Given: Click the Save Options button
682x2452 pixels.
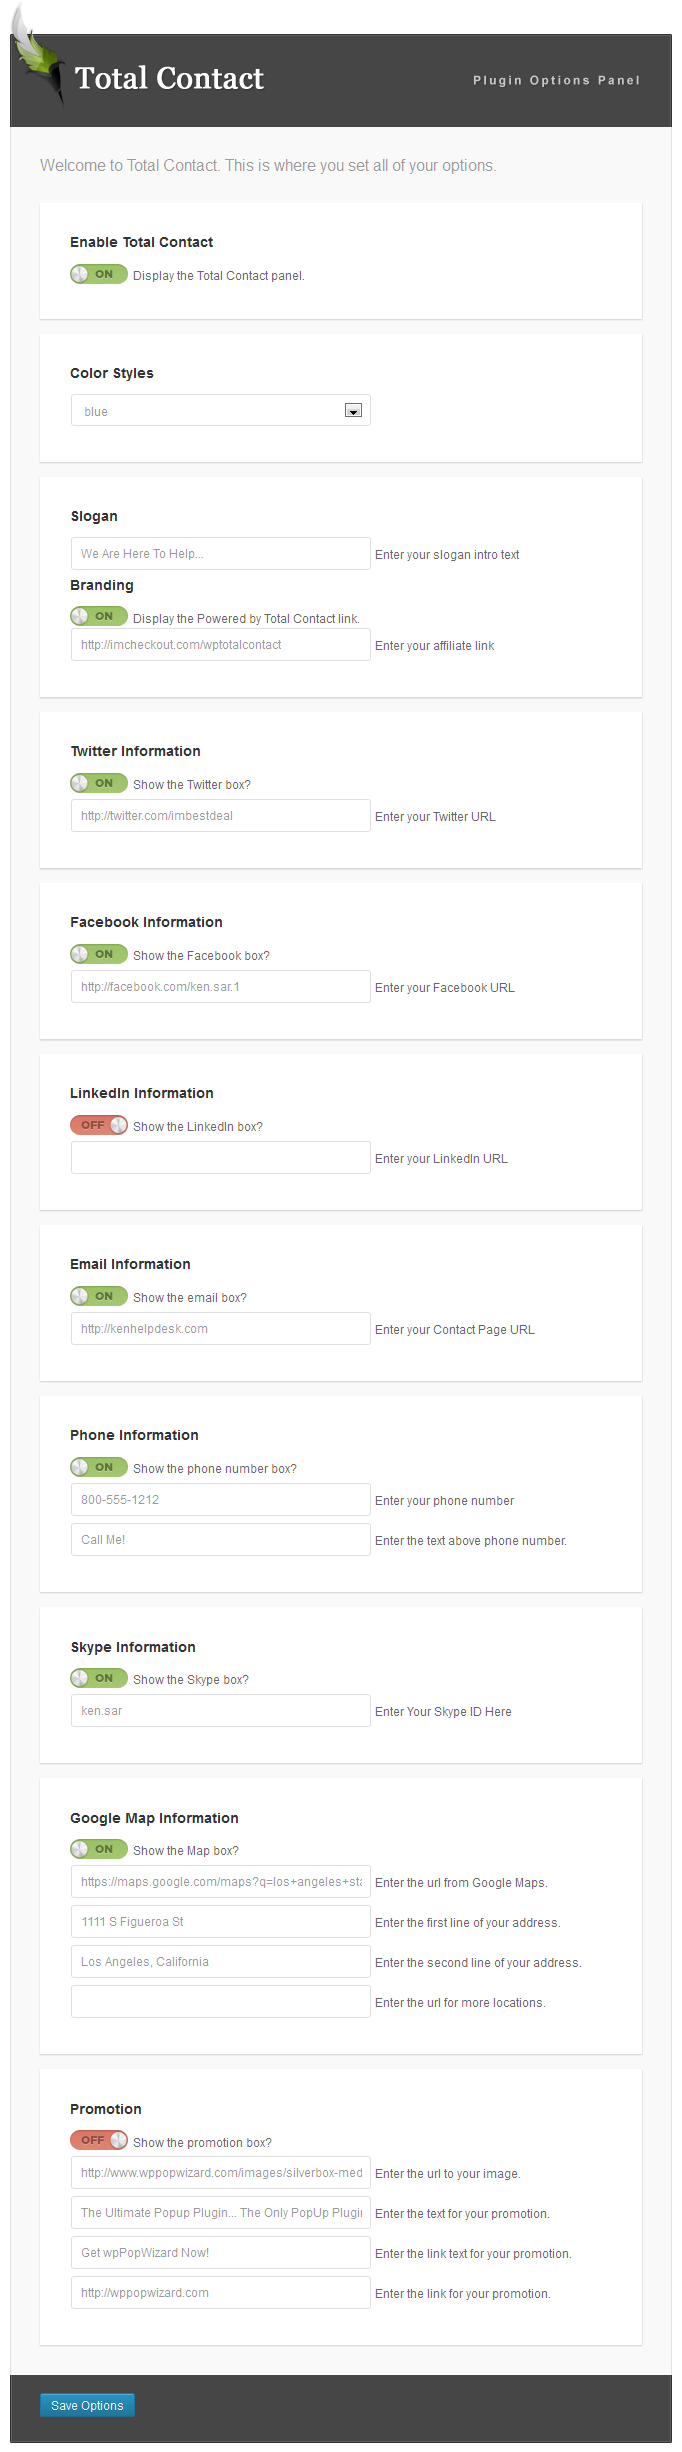Looking at the screenshot, I should [87, 2405].
